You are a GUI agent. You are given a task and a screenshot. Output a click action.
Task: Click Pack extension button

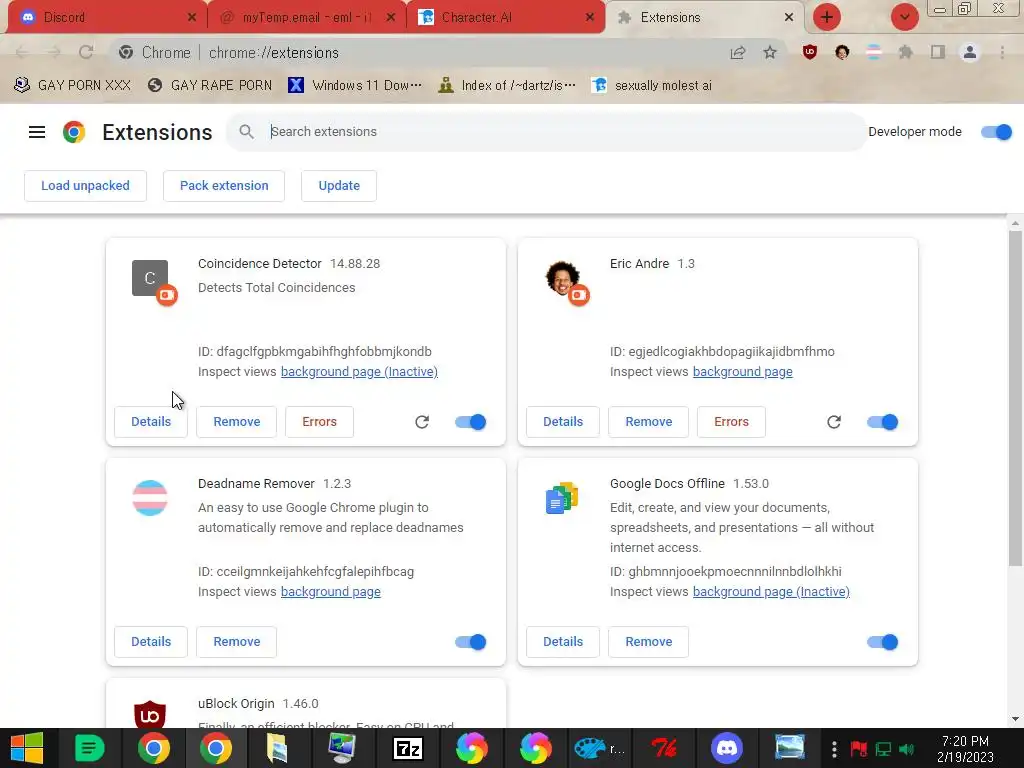[x=224, y=186]
